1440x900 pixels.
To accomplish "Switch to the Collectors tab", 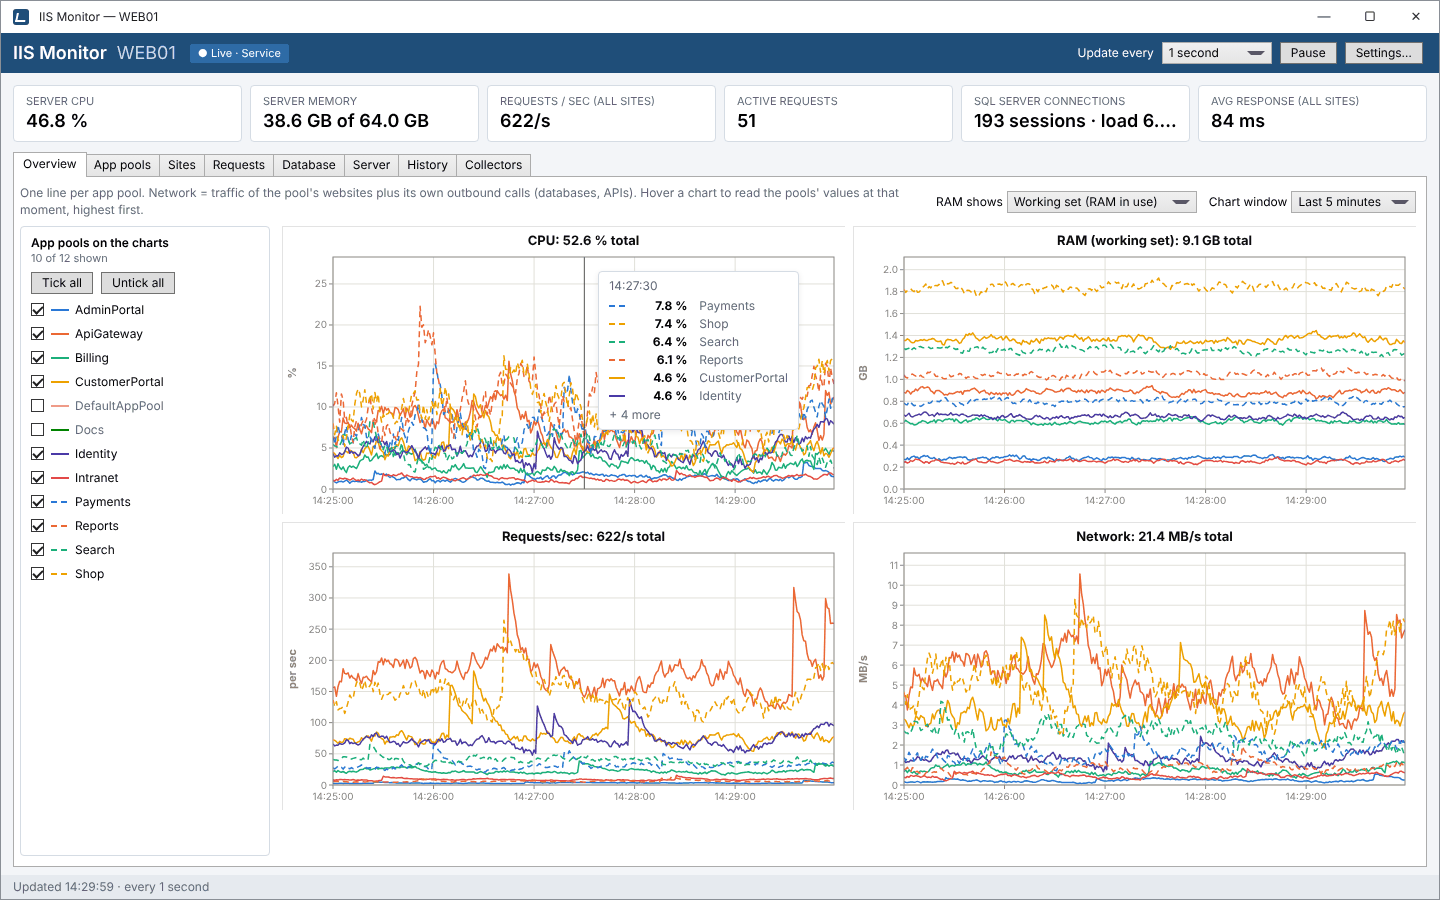I will (493, 165).
